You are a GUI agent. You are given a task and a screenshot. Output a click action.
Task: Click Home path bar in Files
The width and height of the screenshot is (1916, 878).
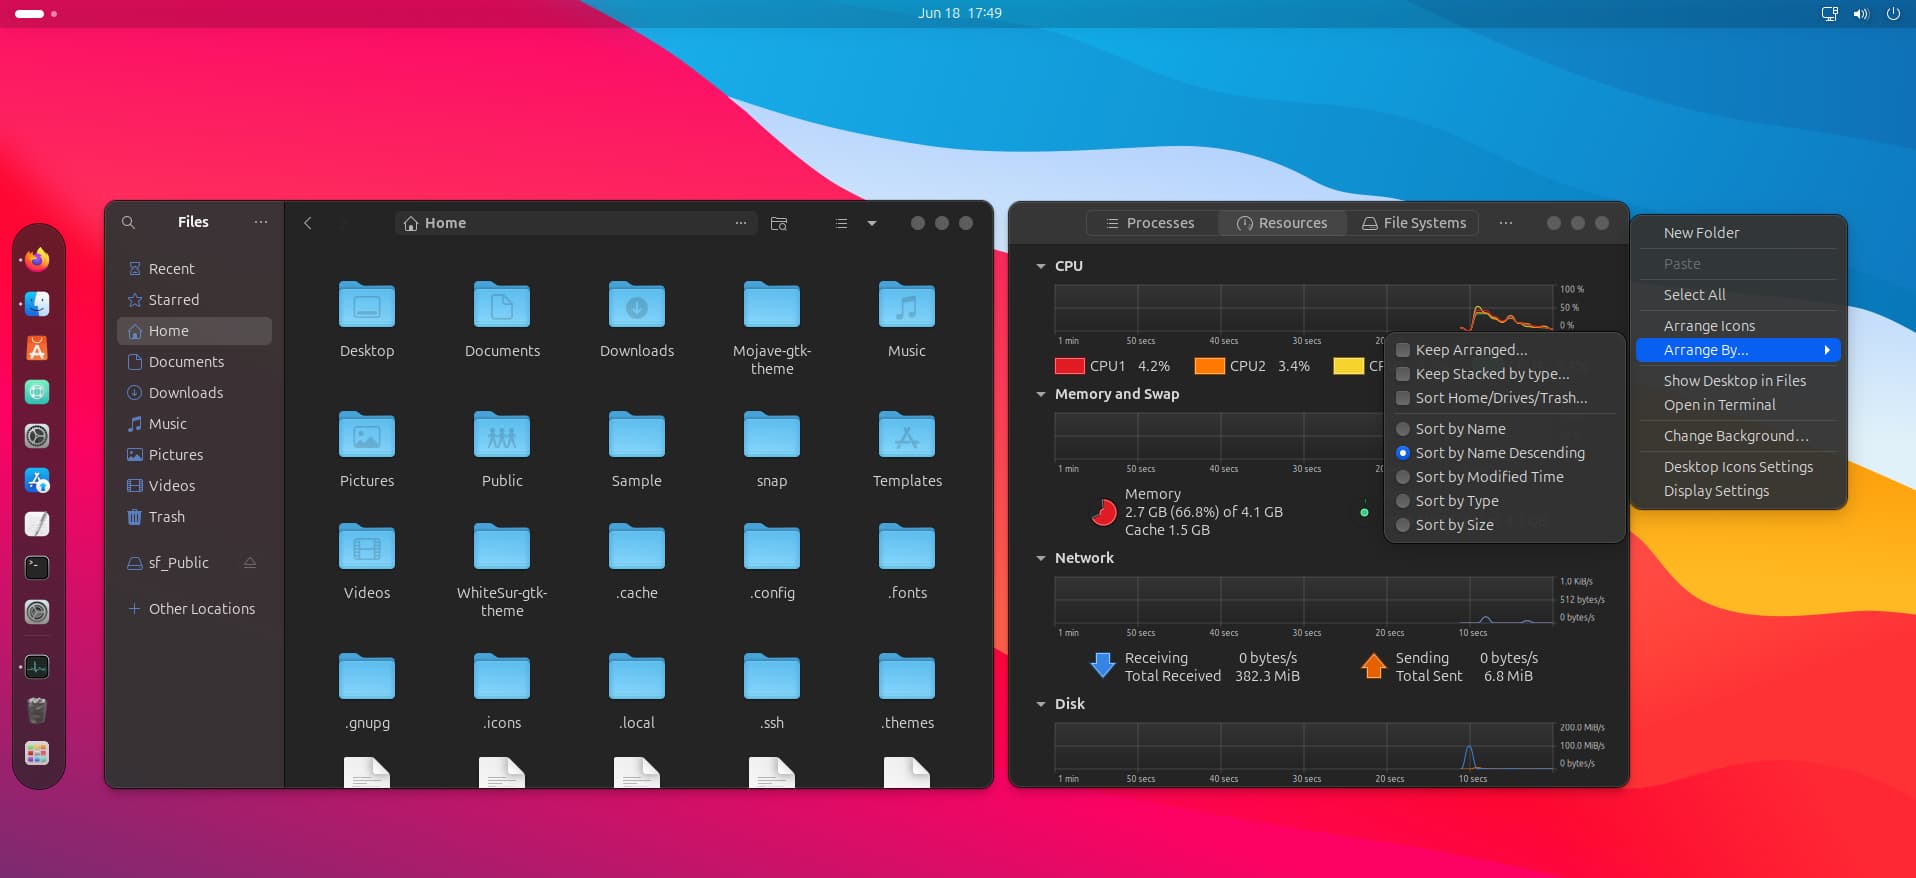(x=575, y=223)
